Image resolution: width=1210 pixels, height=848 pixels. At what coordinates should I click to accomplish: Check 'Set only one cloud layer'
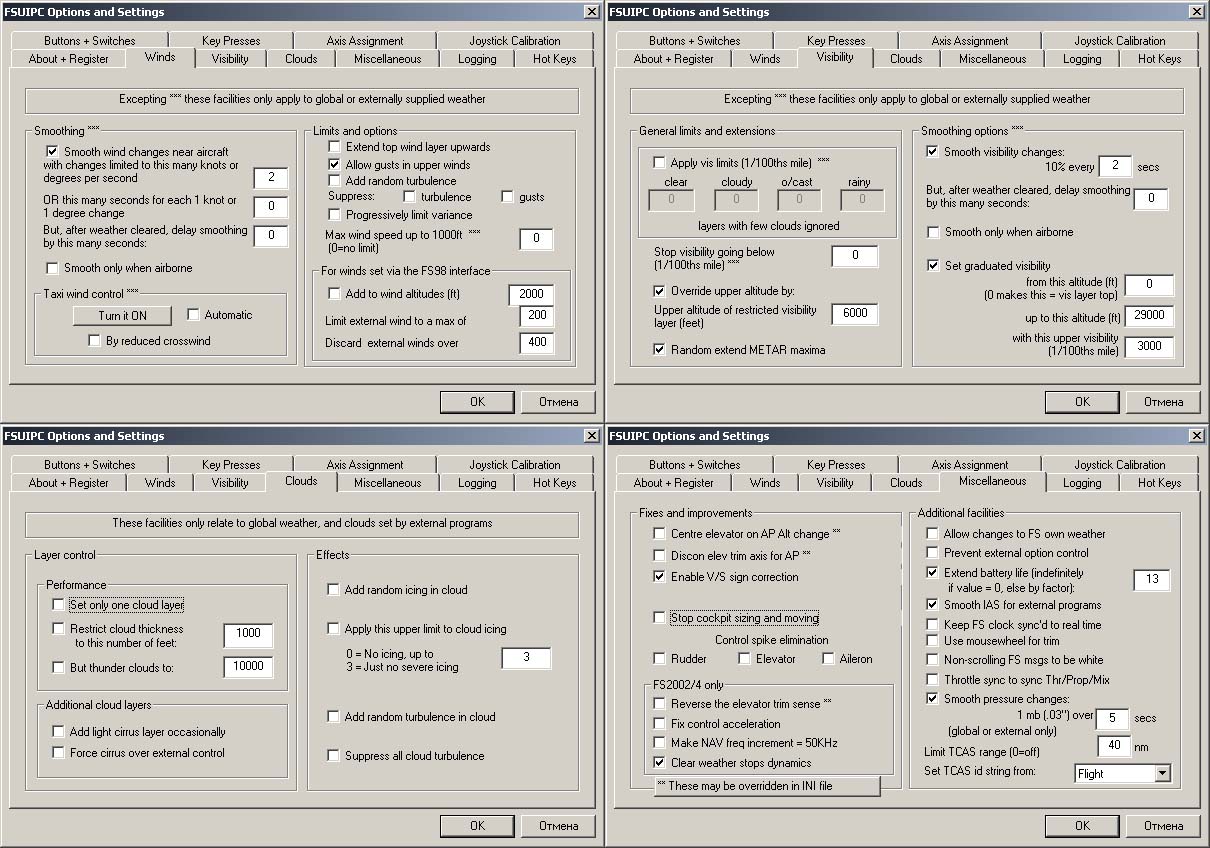pyautogui.click(x=59, y=605)
